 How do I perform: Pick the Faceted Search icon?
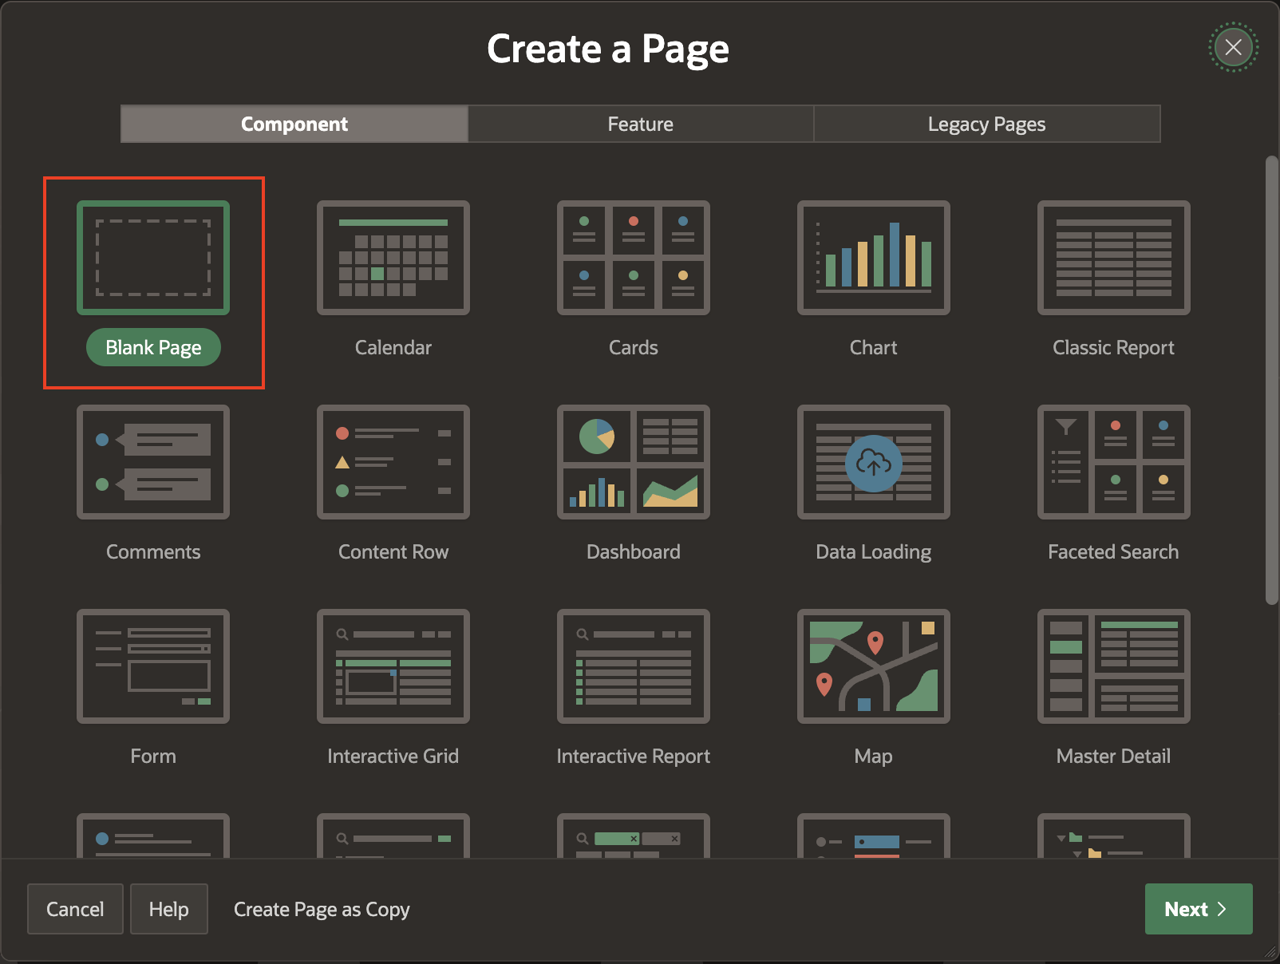pos(1113,462)
